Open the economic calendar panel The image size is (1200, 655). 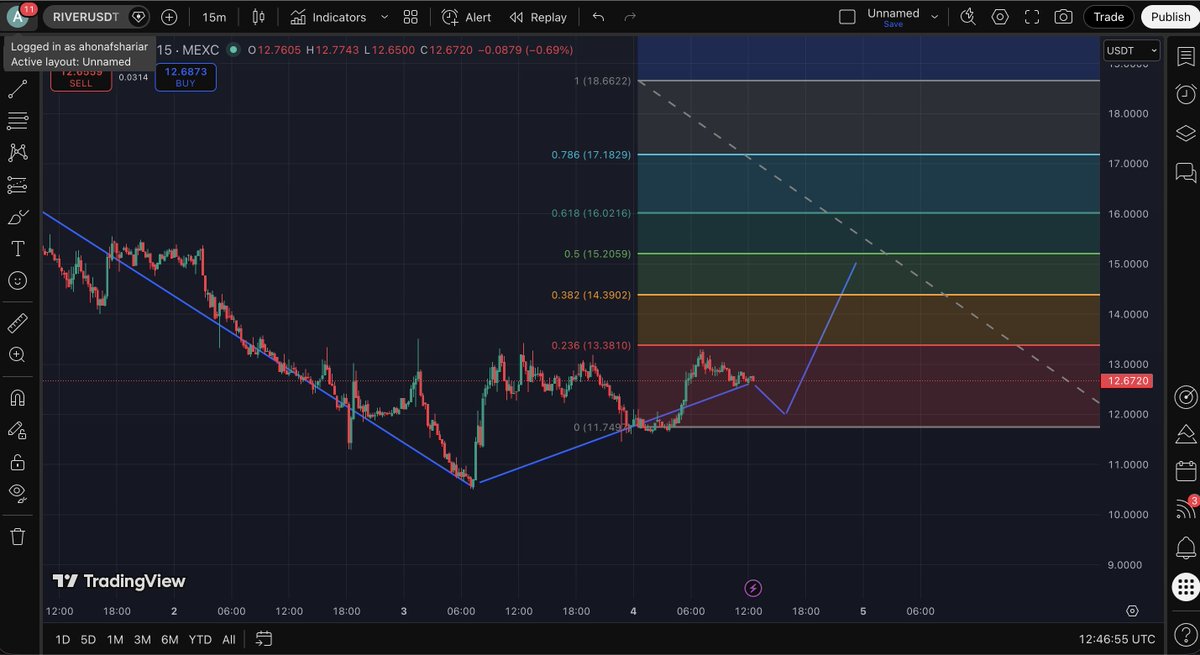(x=1186, y=471)
